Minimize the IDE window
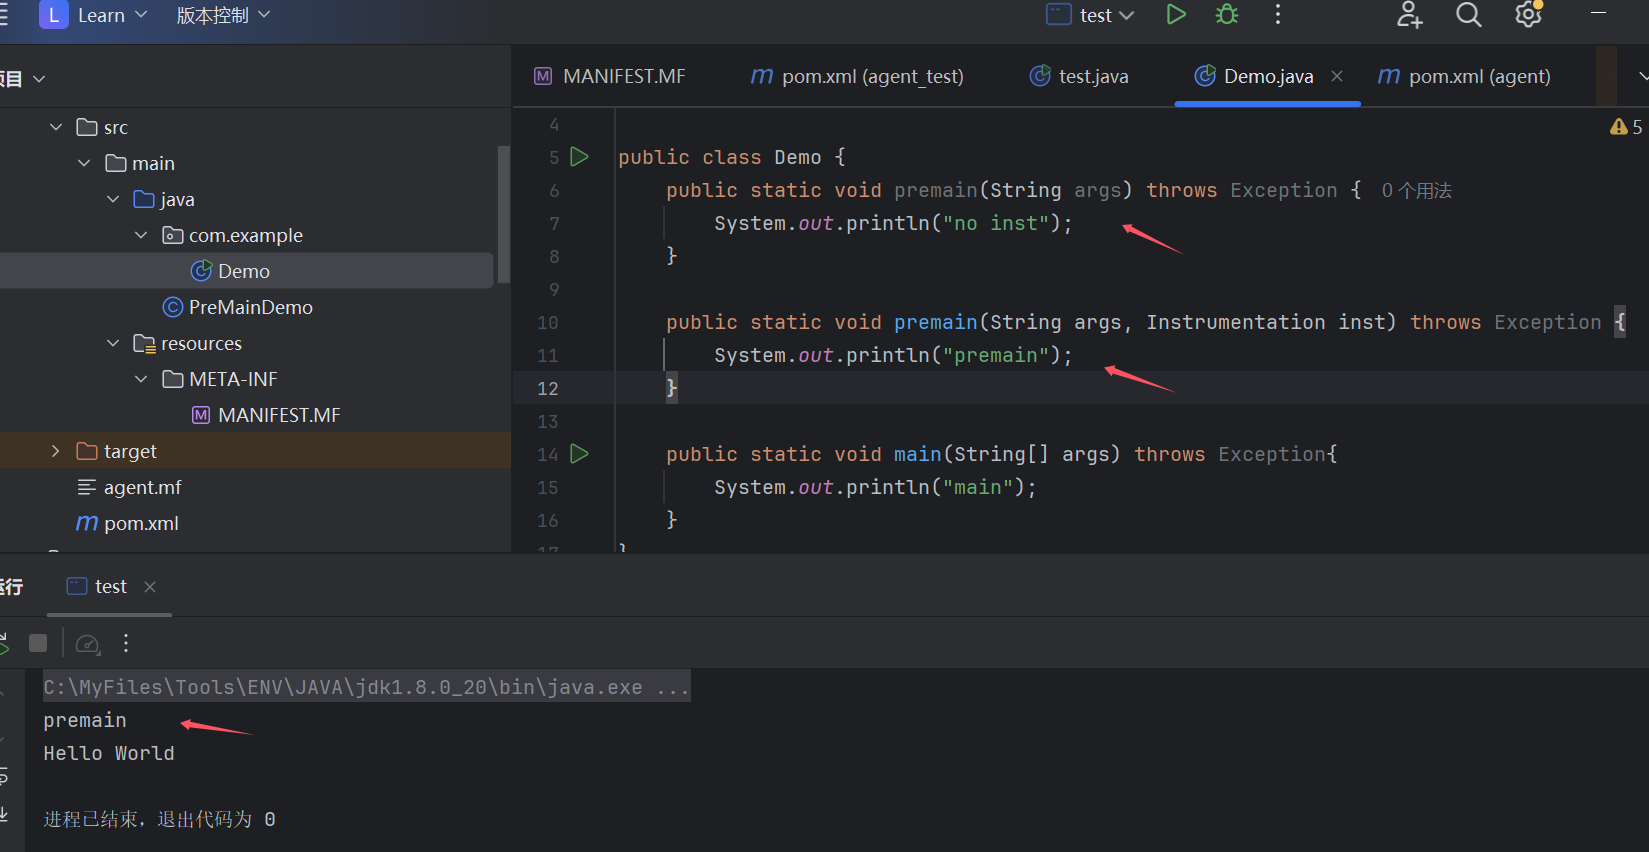Screen dimensions: 1649x852 1598,14
